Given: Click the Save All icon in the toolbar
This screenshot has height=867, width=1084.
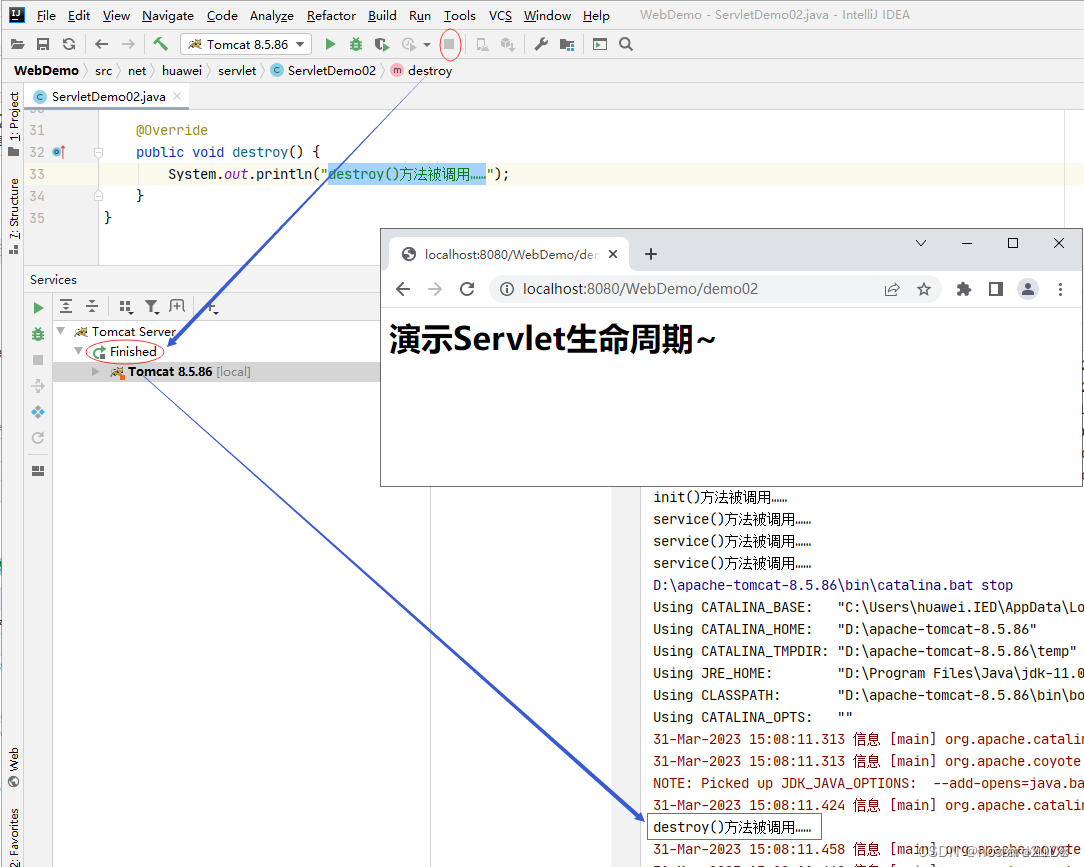Looking at the screenshot, I should 43,44.
